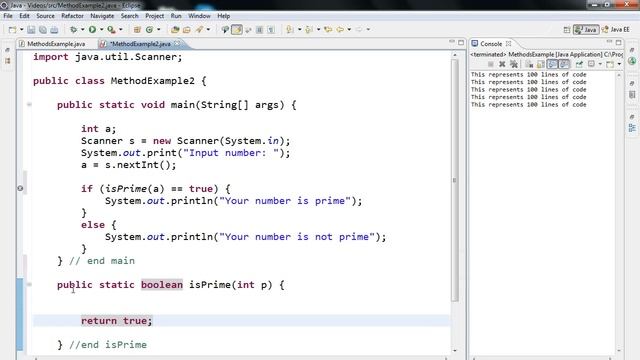Run the program with the green play icon
This screenshot has height=360, width=640.
92,29
